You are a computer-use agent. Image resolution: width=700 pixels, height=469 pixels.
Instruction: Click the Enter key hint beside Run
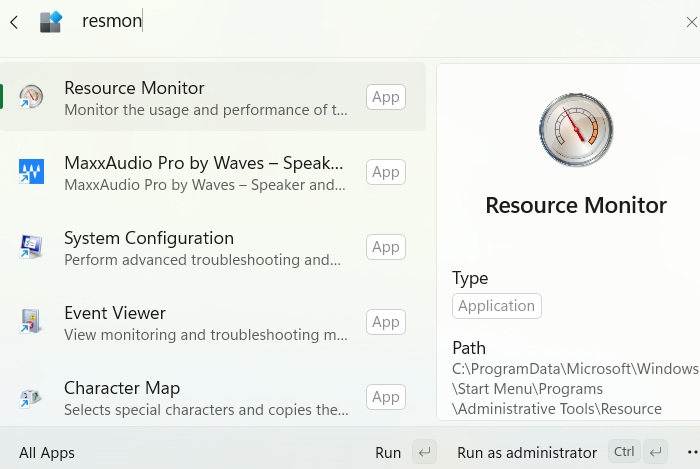pos(424,452)
